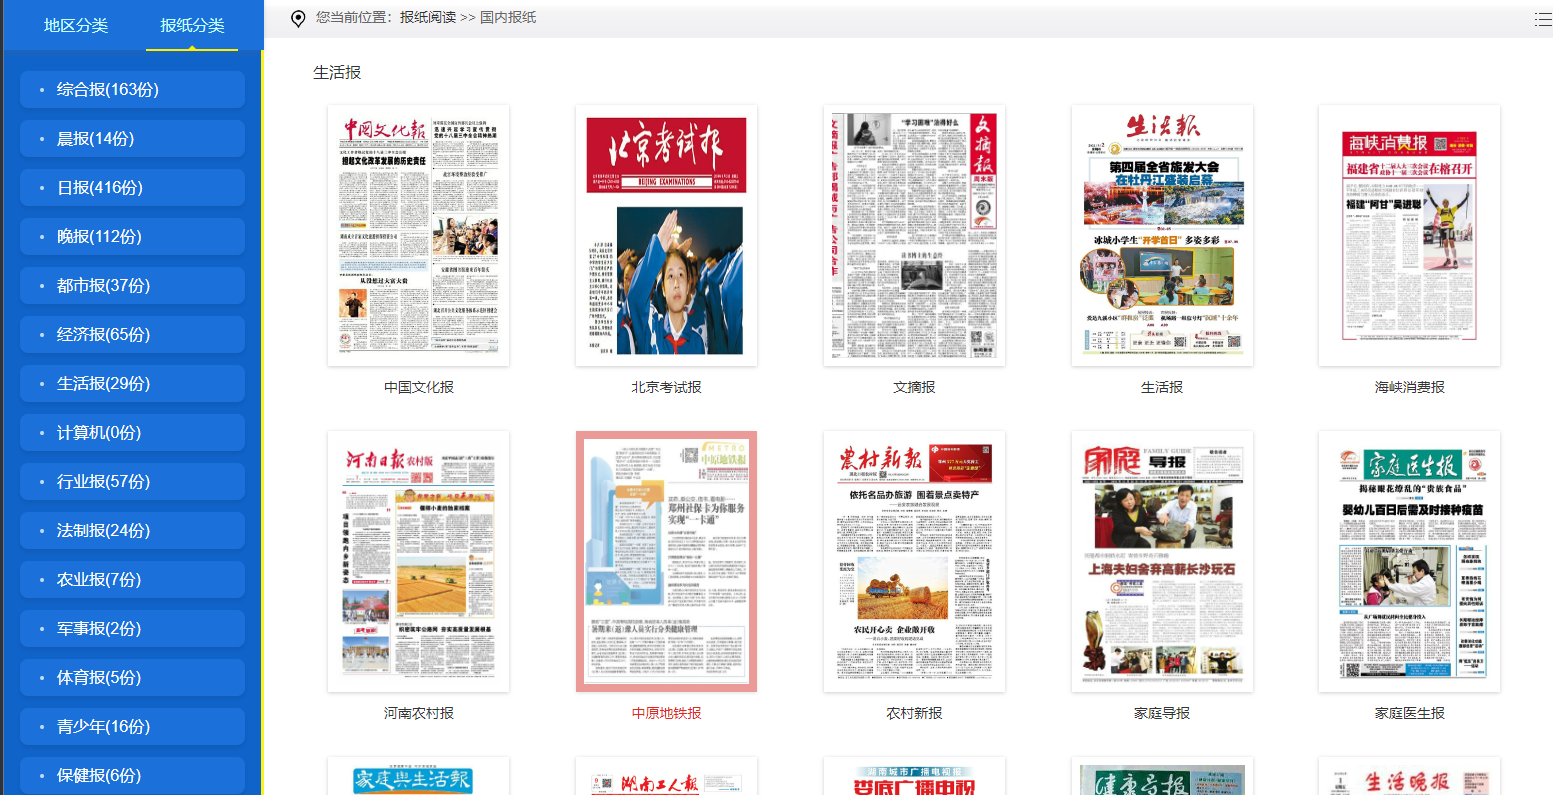Open 都市报(37份) category

pyautogui.click(x=132, y=286)
